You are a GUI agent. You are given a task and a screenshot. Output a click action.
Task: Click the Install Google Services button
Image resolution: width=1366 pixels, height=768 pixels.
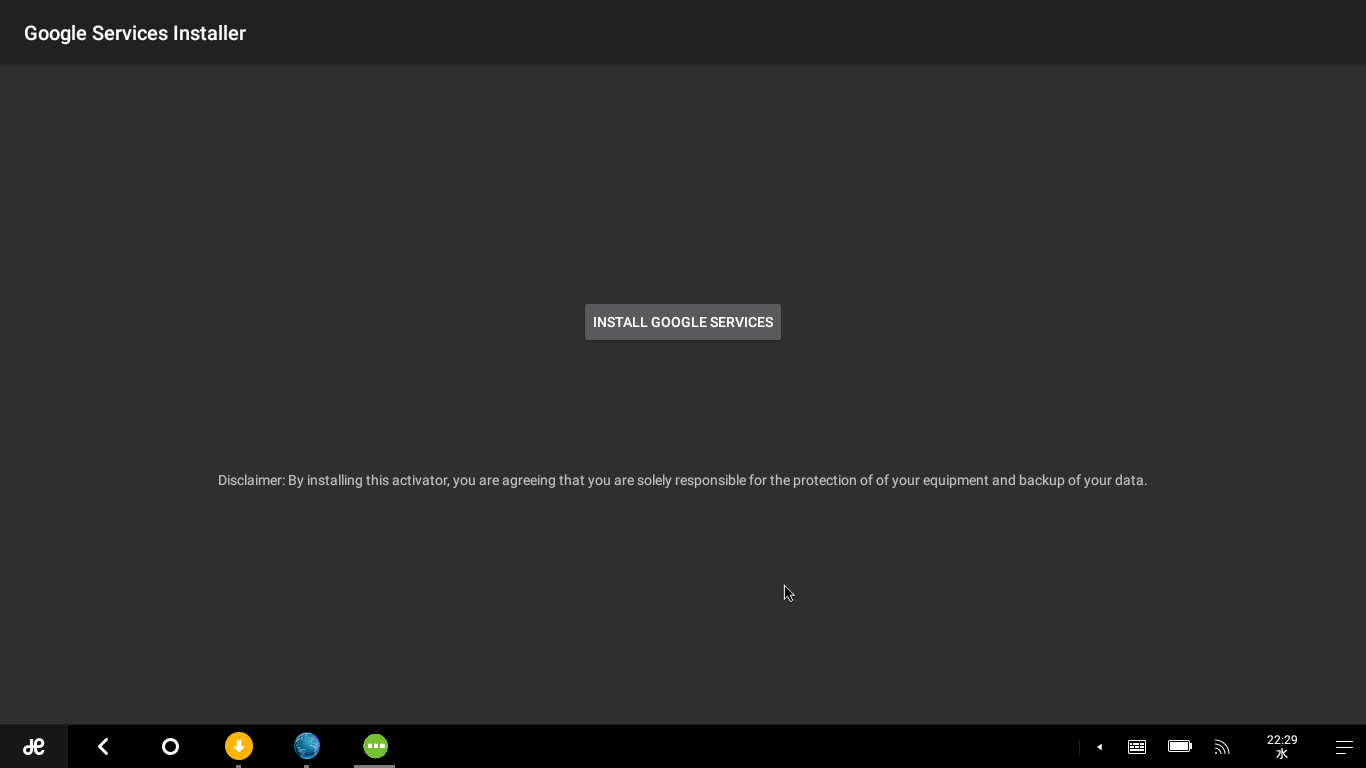pyautogui.click(x=683, y=322)
